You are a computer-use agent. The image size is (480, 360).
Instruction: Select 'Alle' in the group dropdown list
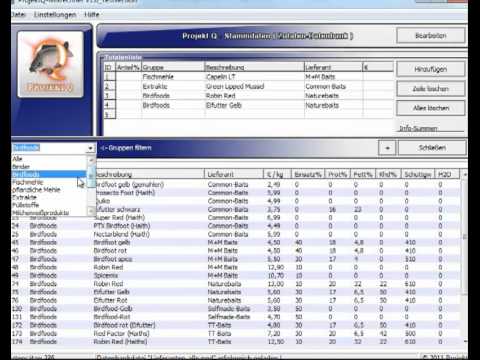(x=49, y=159)
